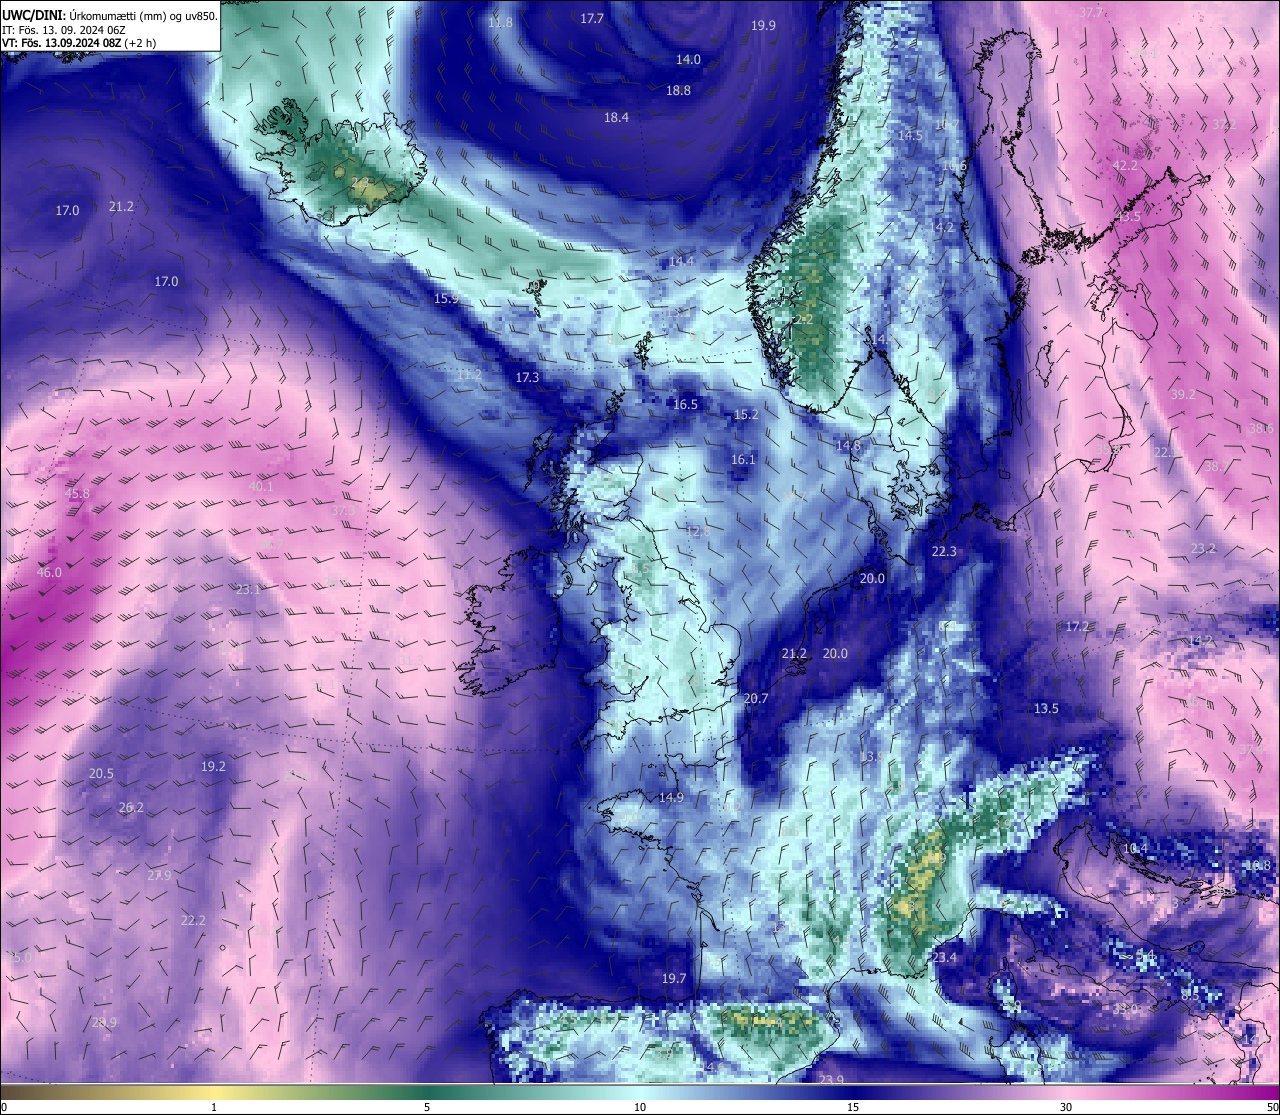Click the 23.1 value west of Ireland
1280x1115 pixels.
pyautogui.click(x=248, y=590)
